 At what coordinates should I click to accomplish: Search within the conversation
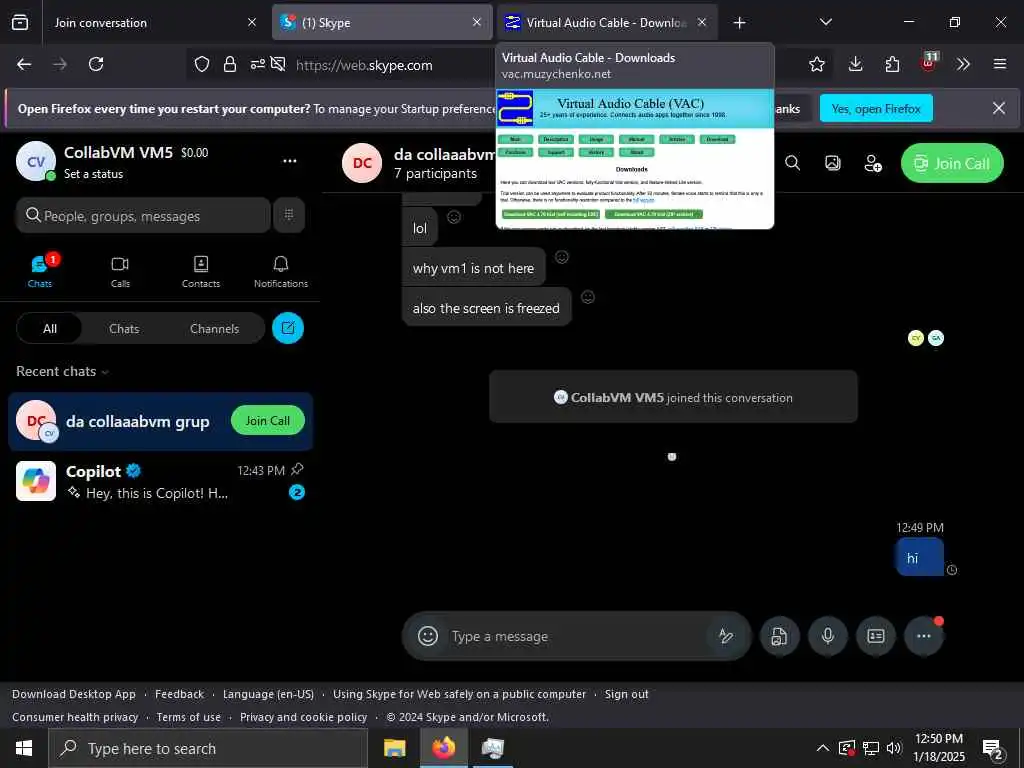(792, 163)
